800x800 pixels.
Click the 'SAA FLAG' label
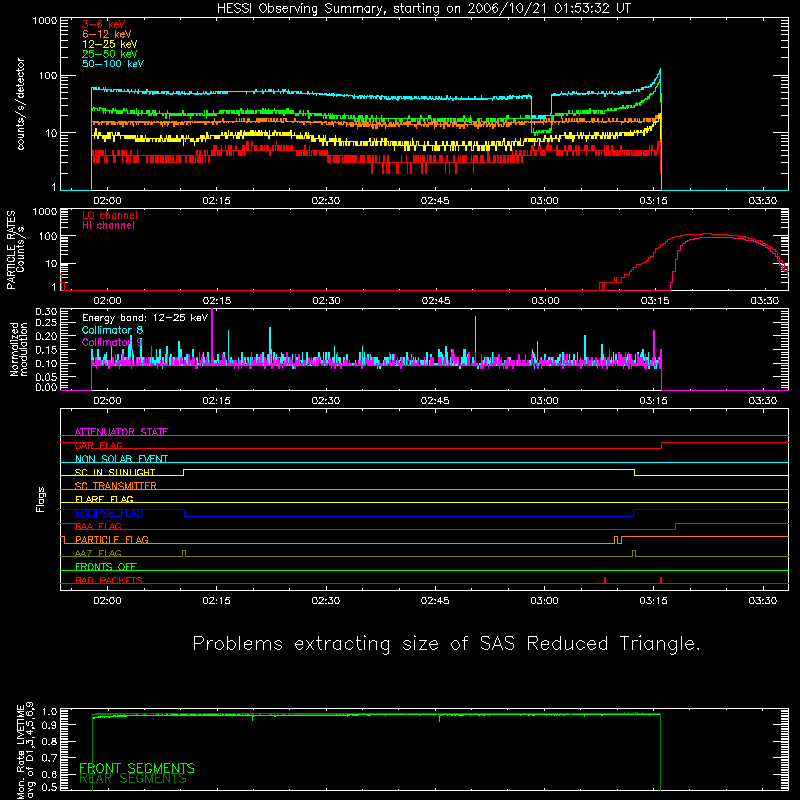(x=98, y=526)
